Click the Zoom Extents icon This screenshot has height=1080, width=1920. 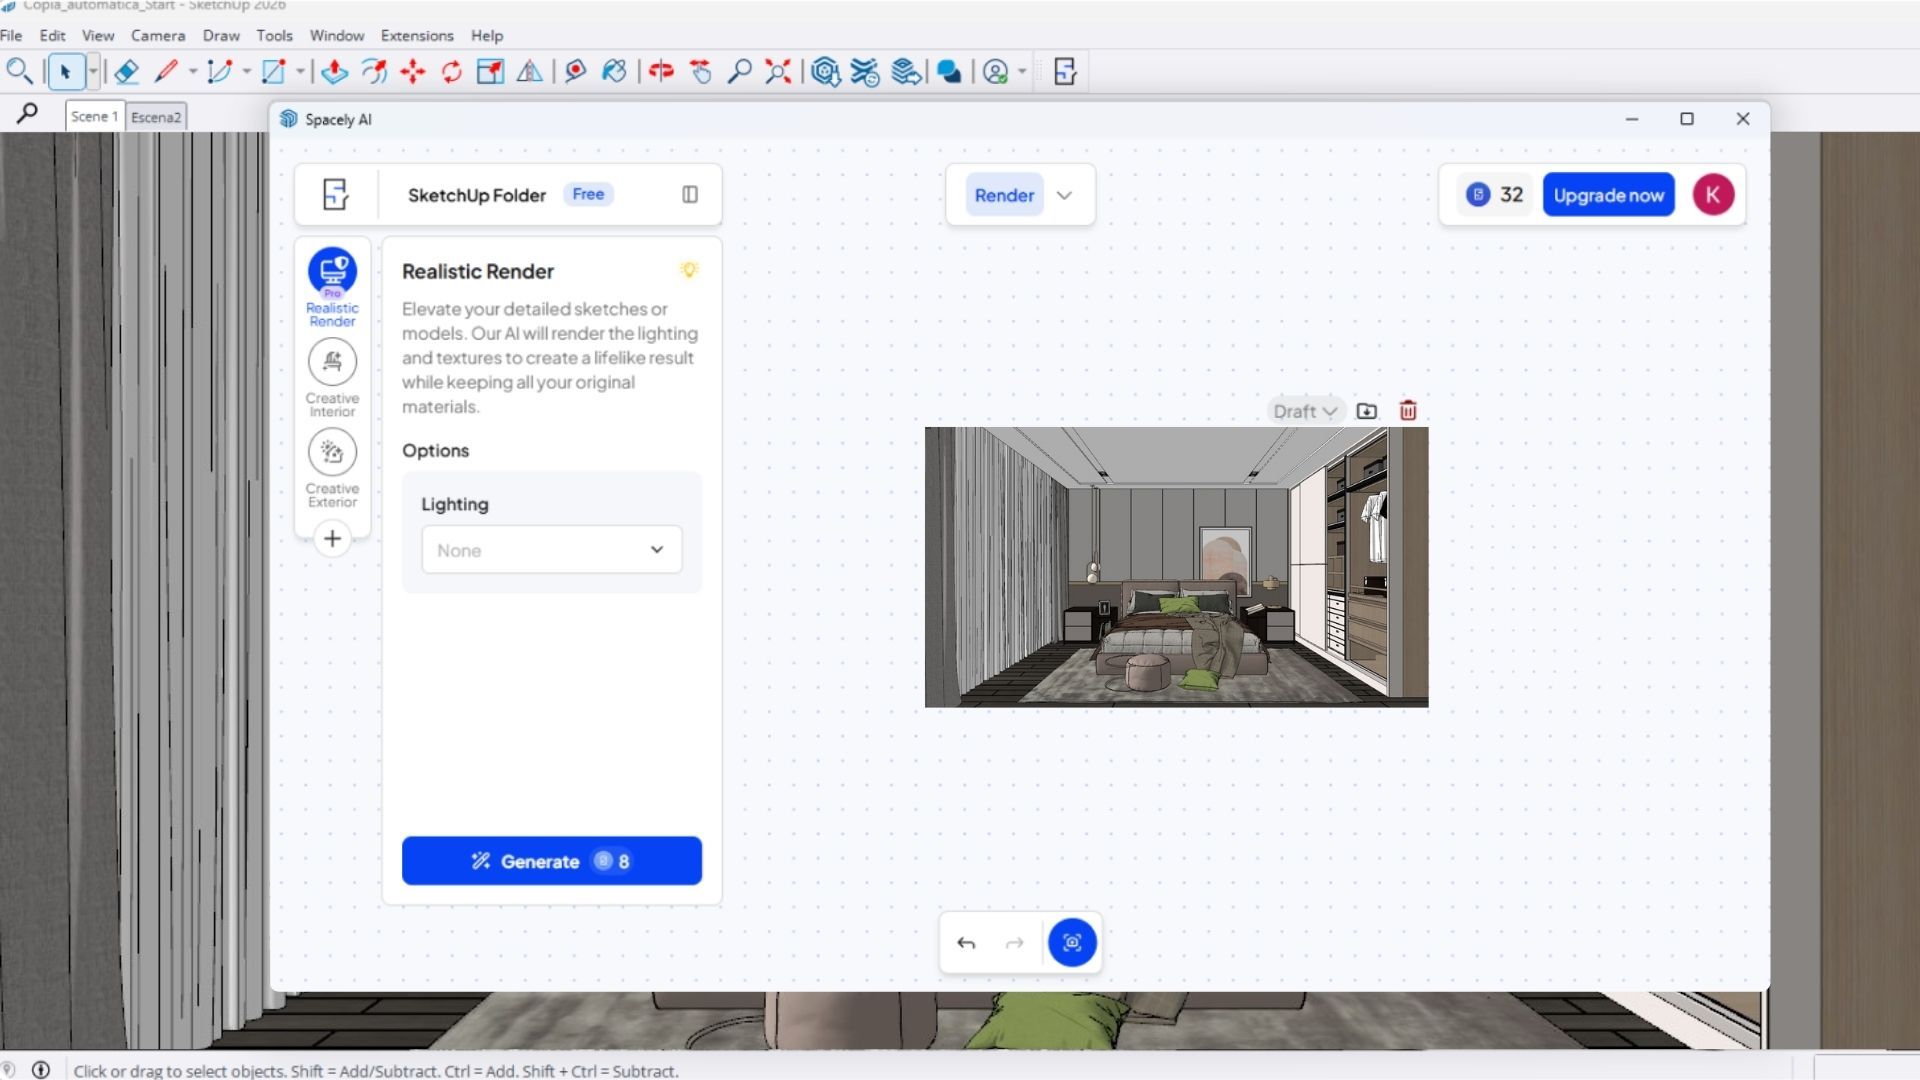tap(778, 72)
